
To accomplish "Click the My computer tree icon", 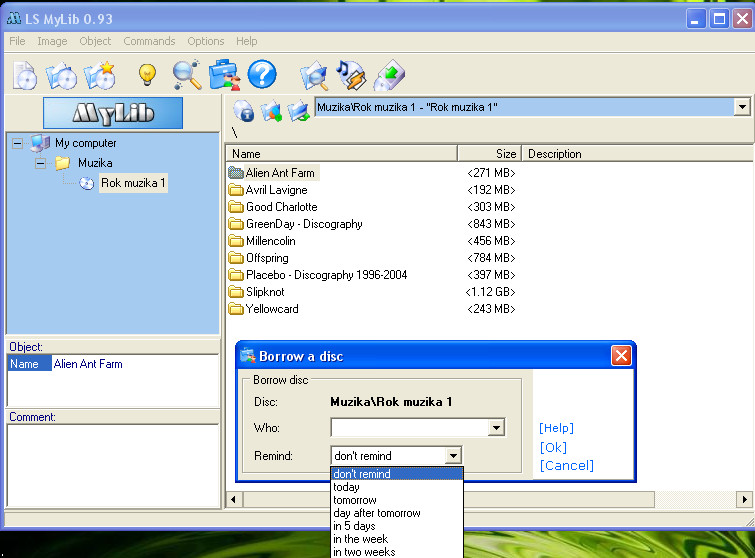I will (x=40, y=143).
